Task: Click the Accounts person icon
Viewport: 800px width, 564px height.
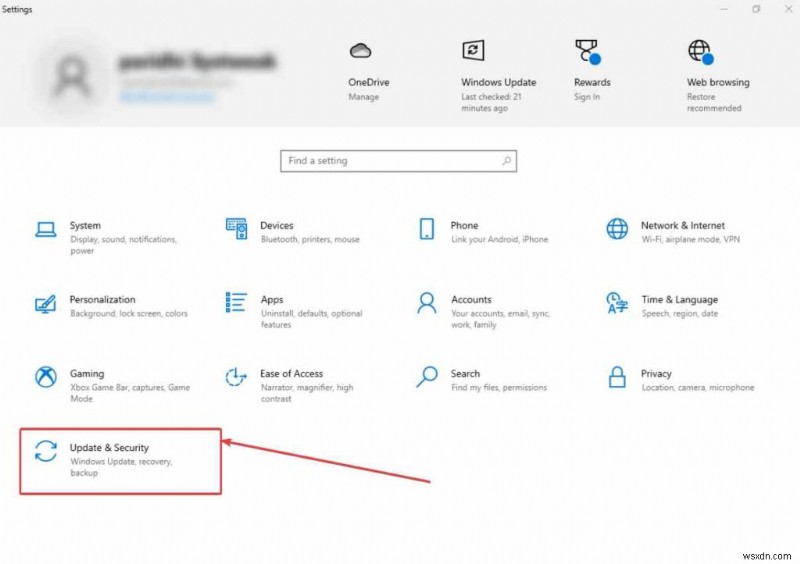Action: (427, 303)
